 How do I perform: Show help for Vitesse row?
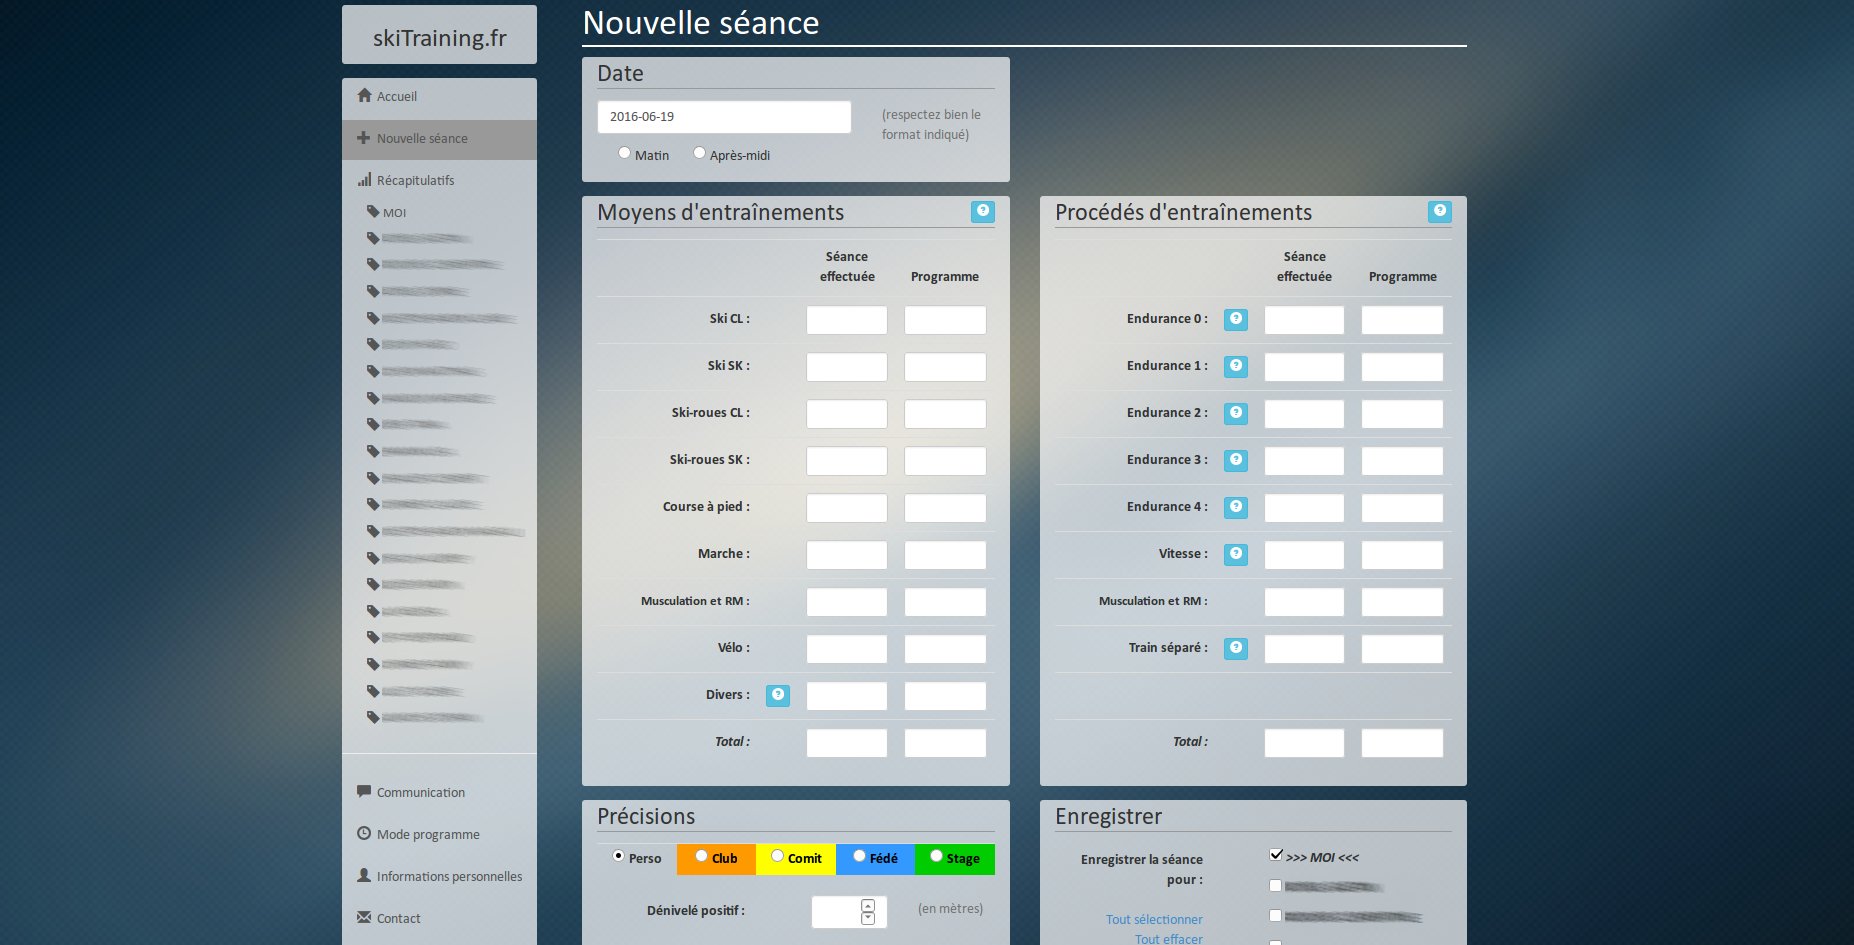click(x=1236, y=554)
